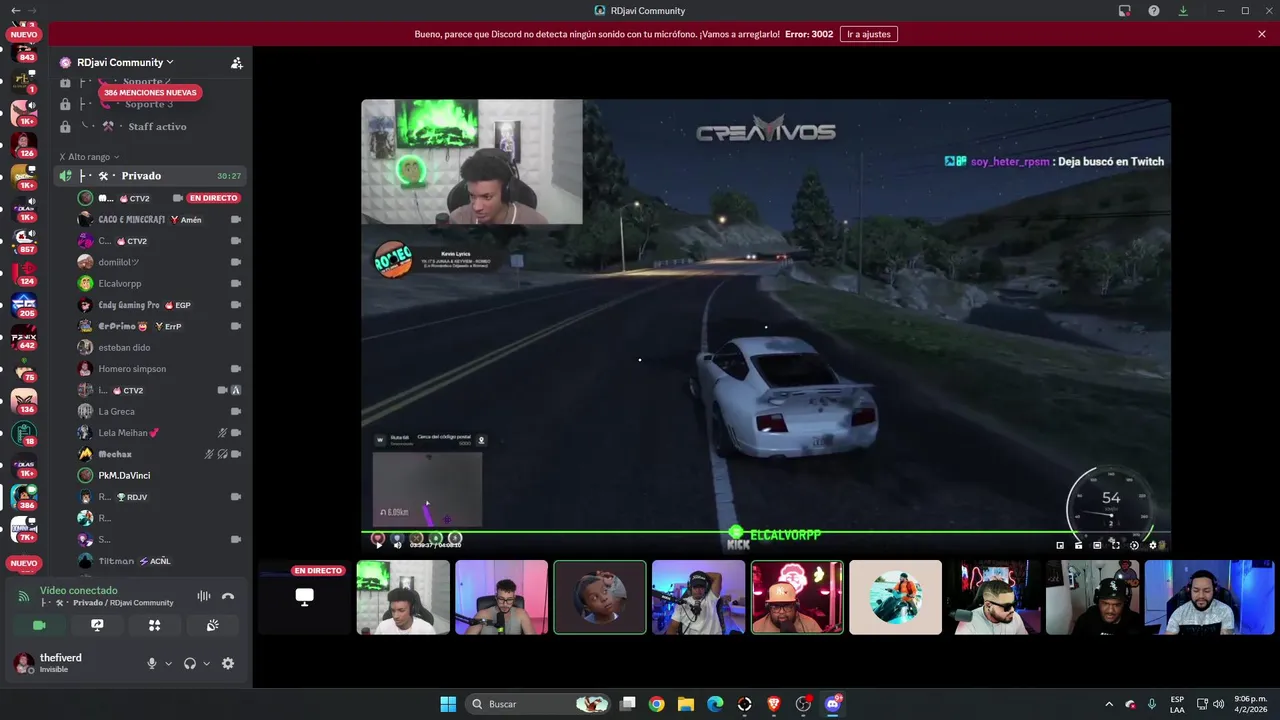The width and height of the screenshot is (1280, 720).
Task: Toggle microphone mute in user panel
Action: (152, 663)
